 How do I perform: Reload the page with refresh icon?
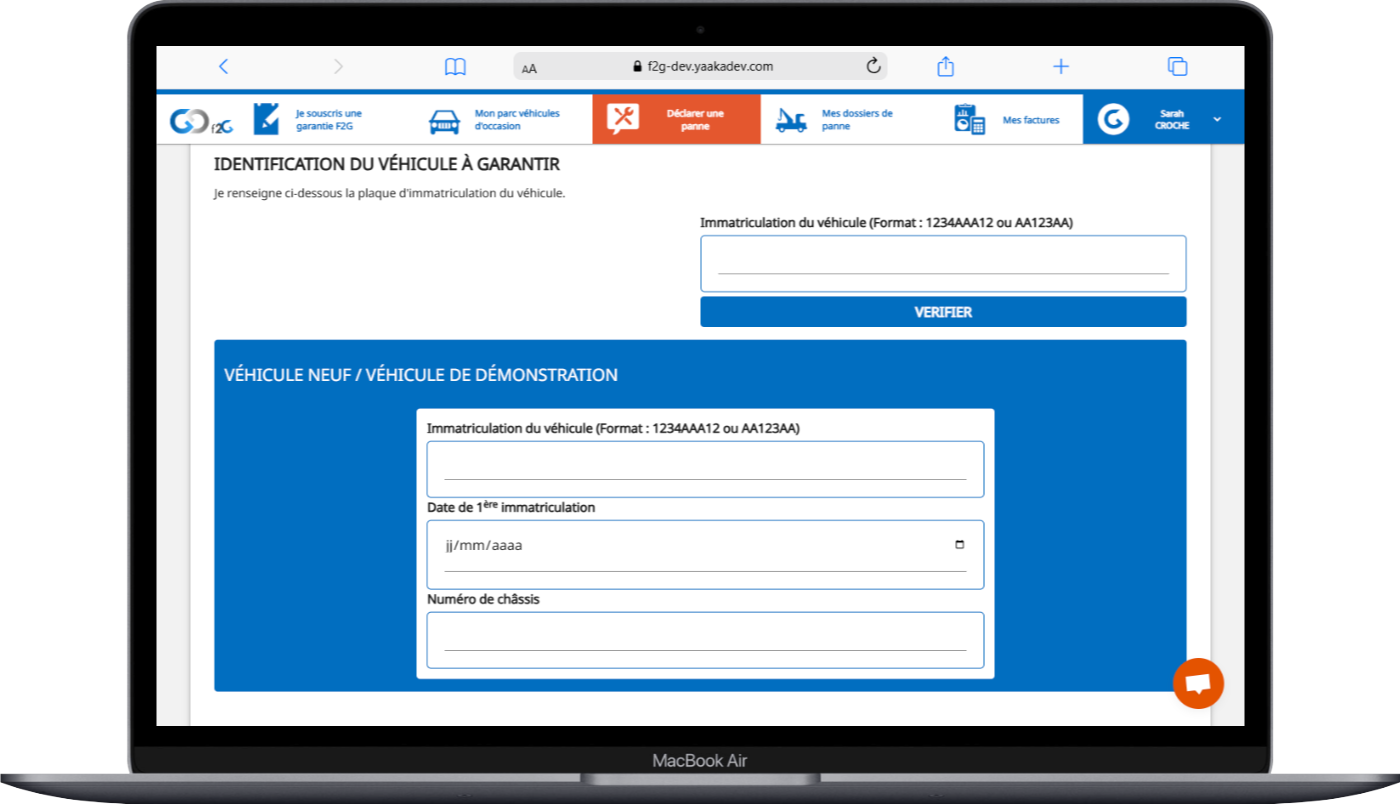873,67
